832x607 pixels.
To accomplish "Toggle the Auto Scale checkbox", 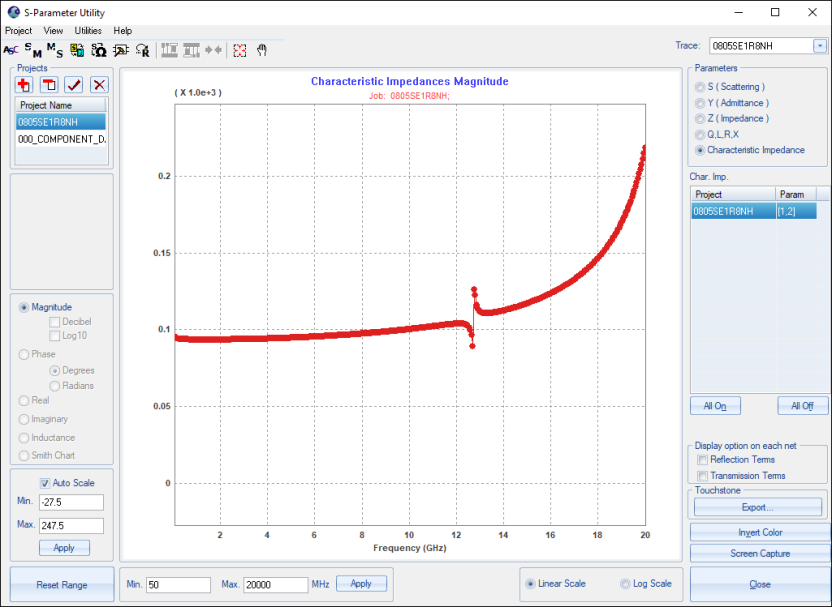I will (x=45, y=483).
